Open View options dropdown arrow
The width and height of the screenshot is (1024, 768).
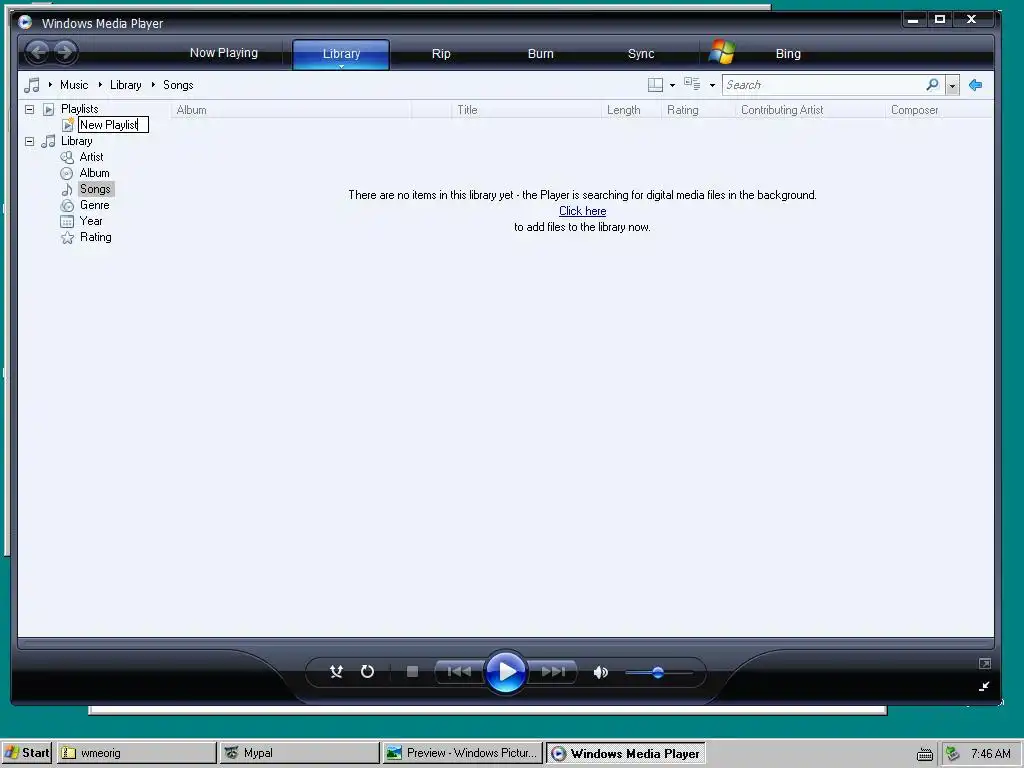[712, 86]
